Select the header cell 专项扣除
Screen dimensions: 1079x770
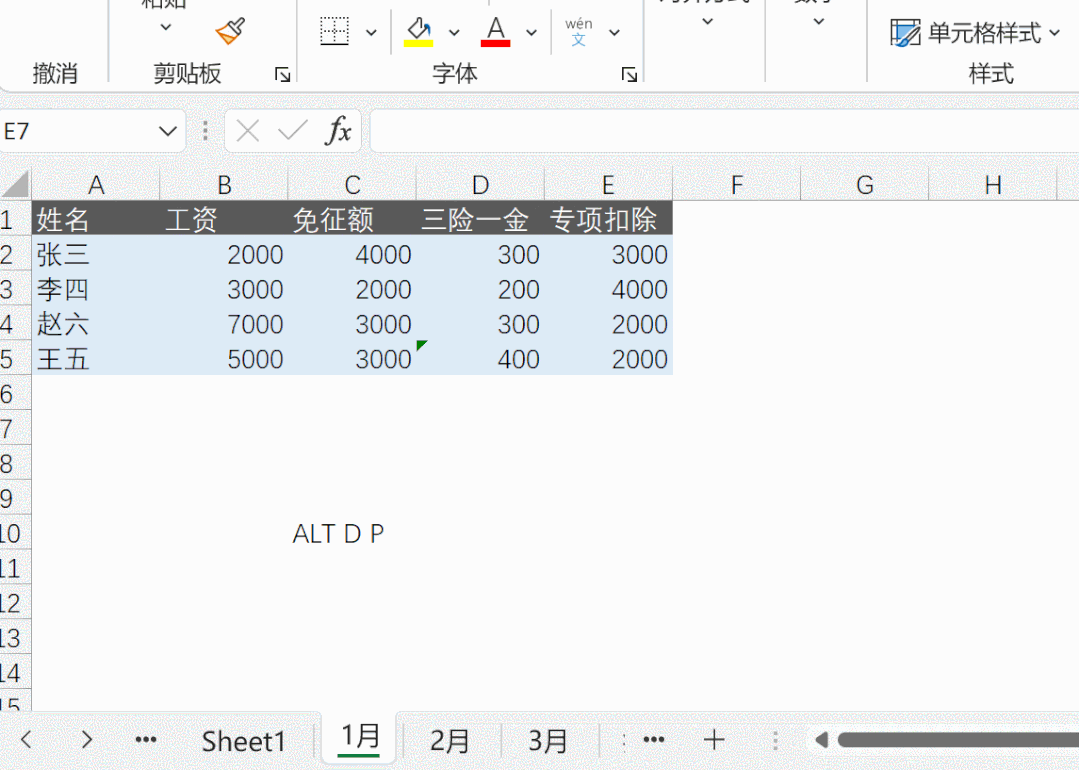point(608,220)
